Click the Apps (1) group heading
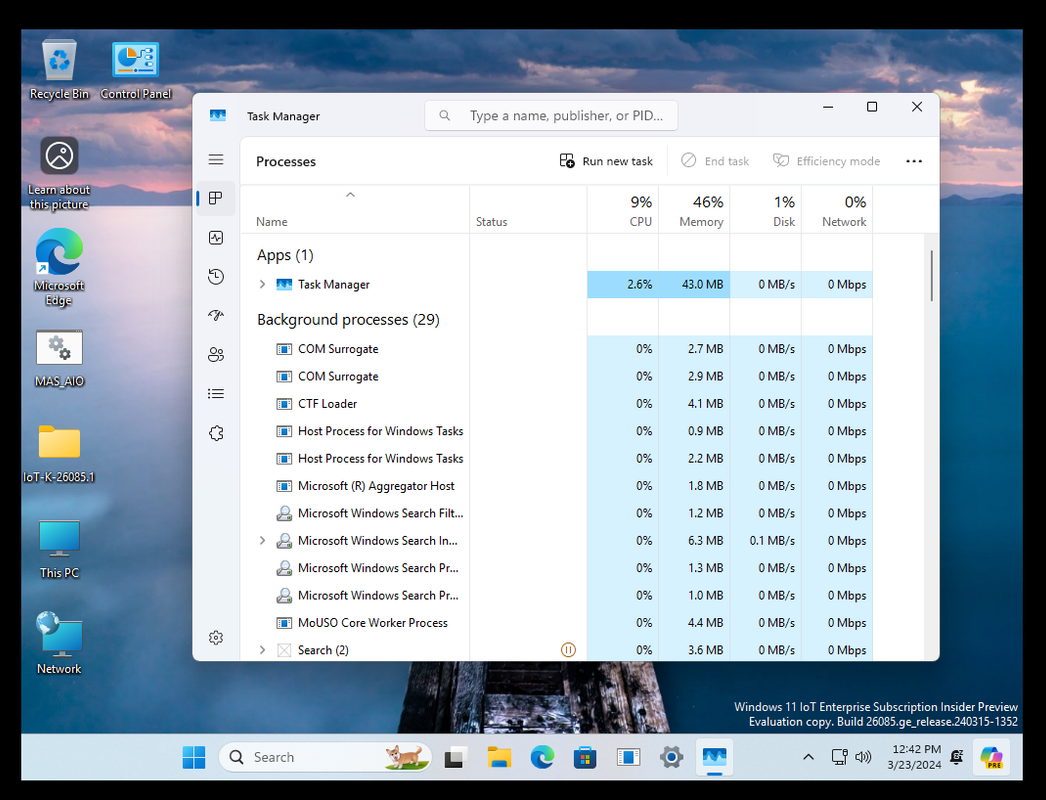Viewport: 1046px width, 800px height. click(x=285, y=255)
